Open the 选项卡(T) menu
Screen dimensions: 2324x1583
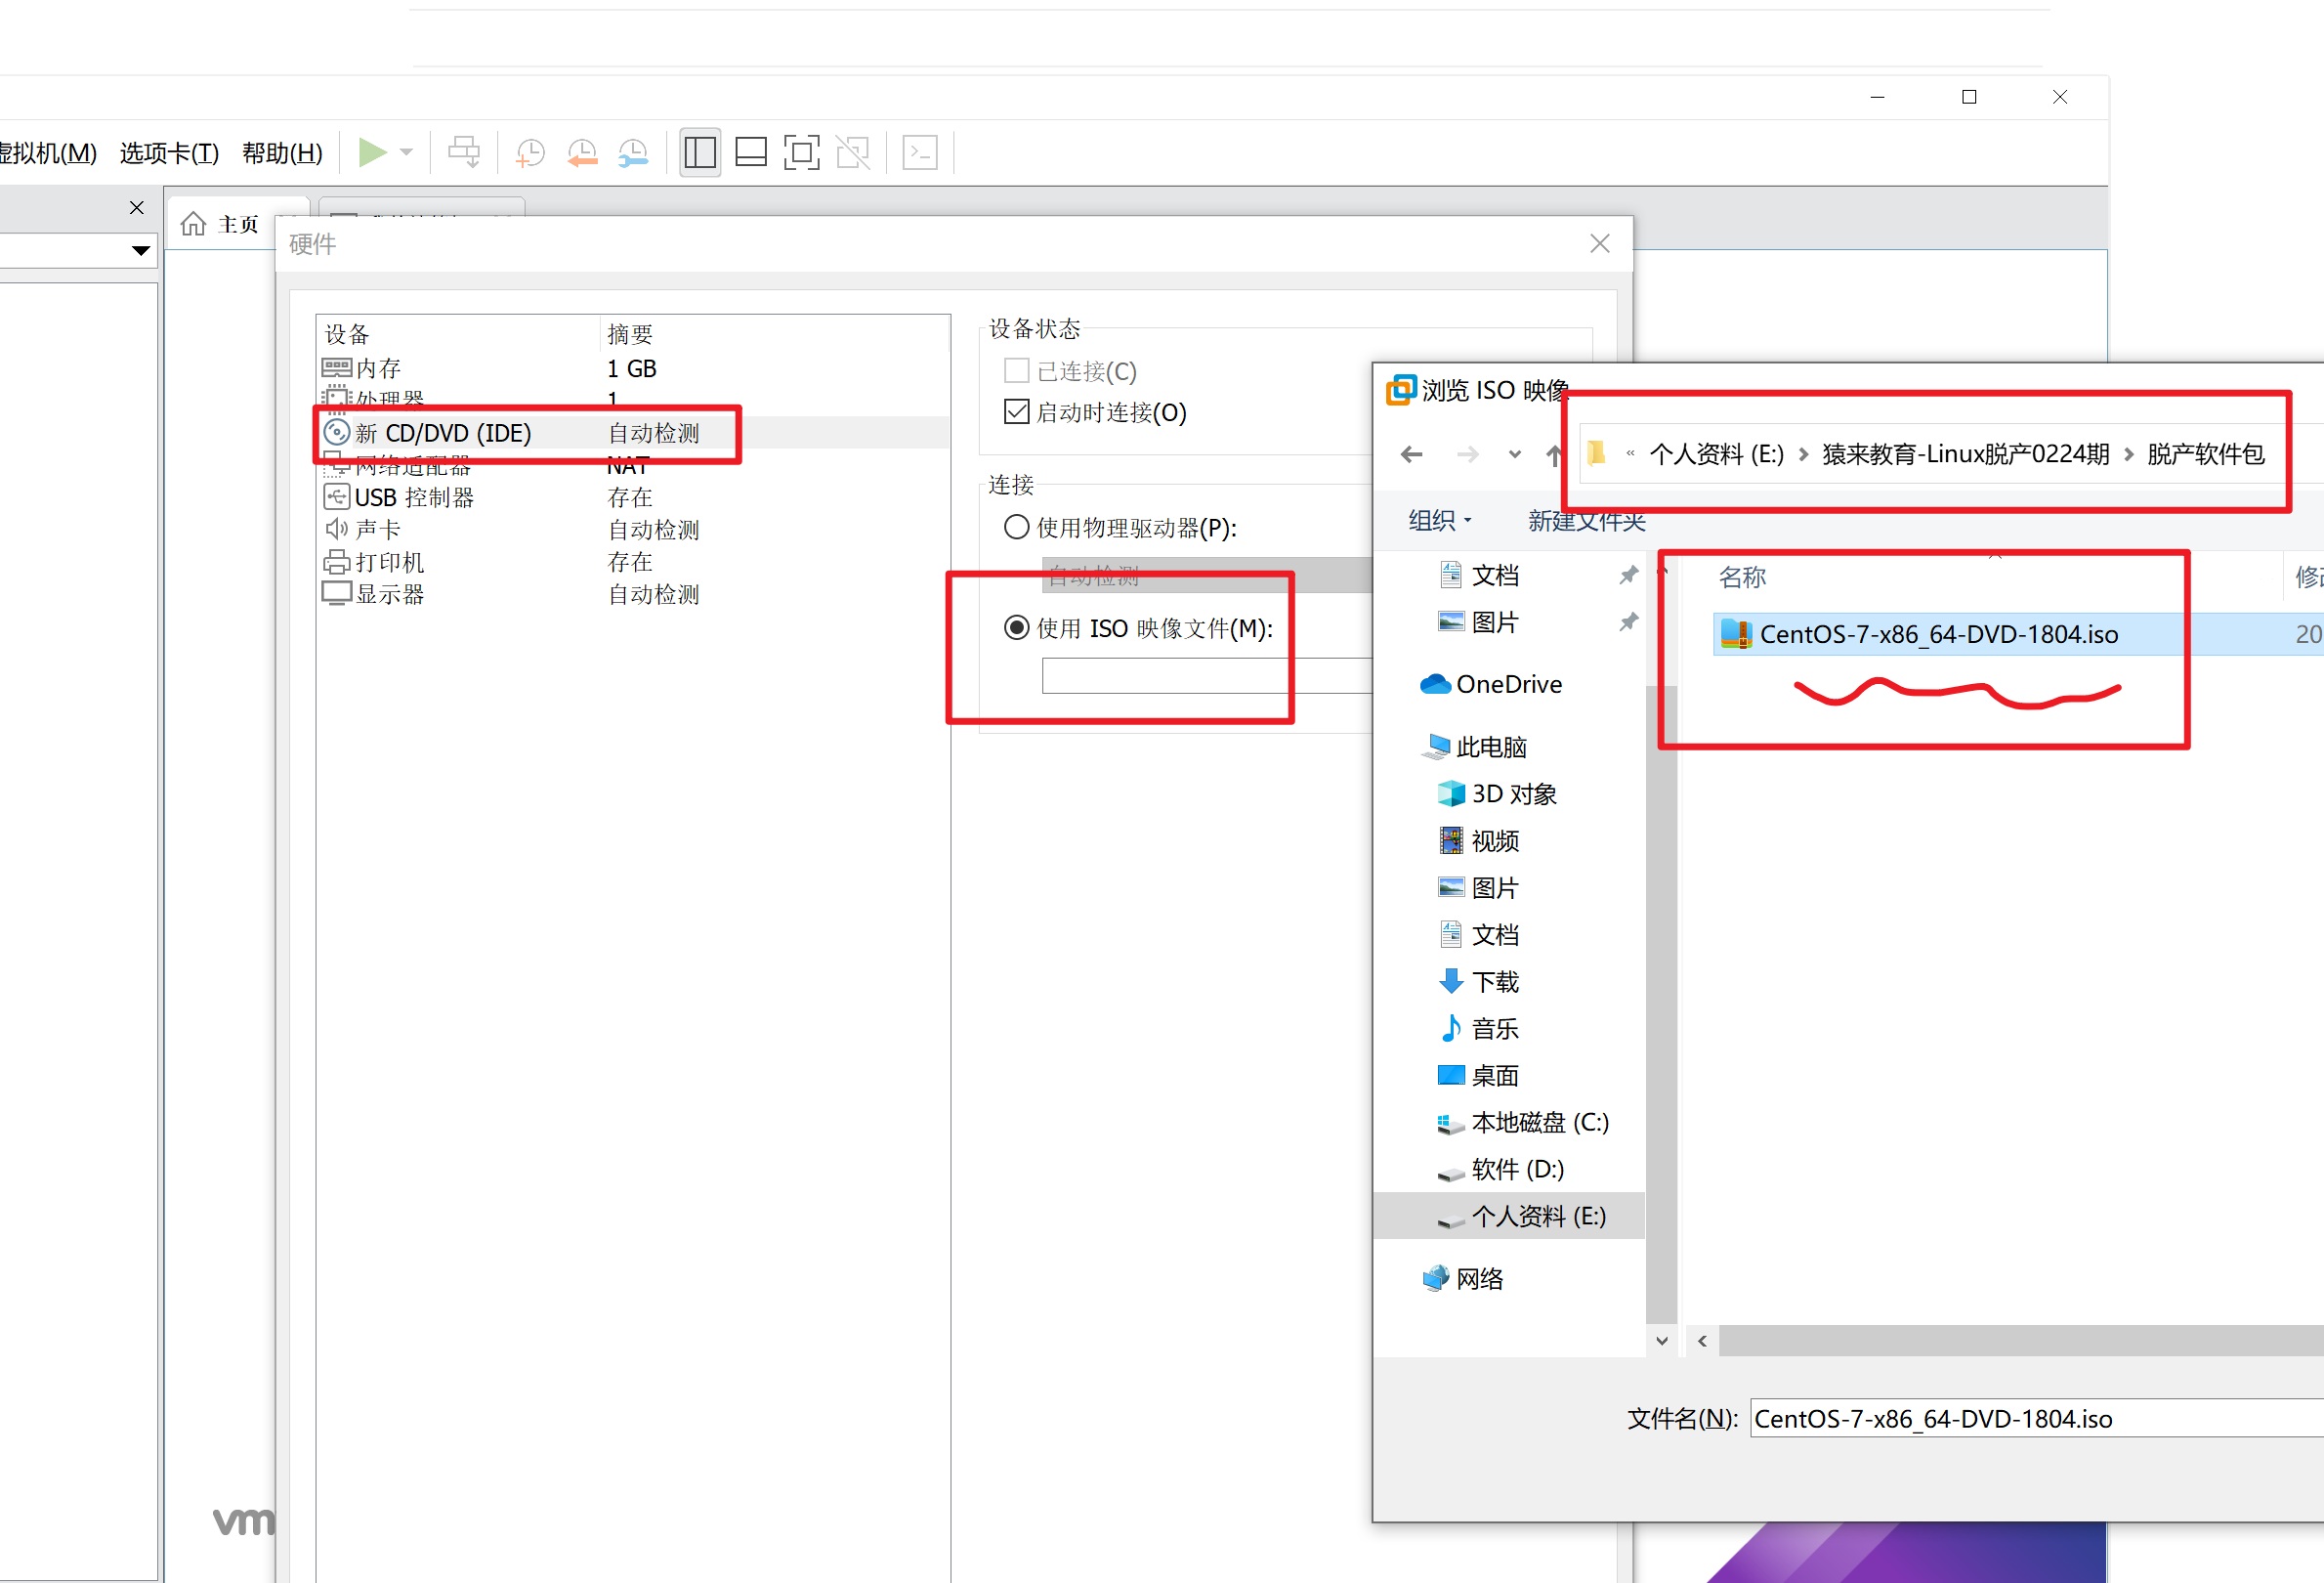[169, 153]
